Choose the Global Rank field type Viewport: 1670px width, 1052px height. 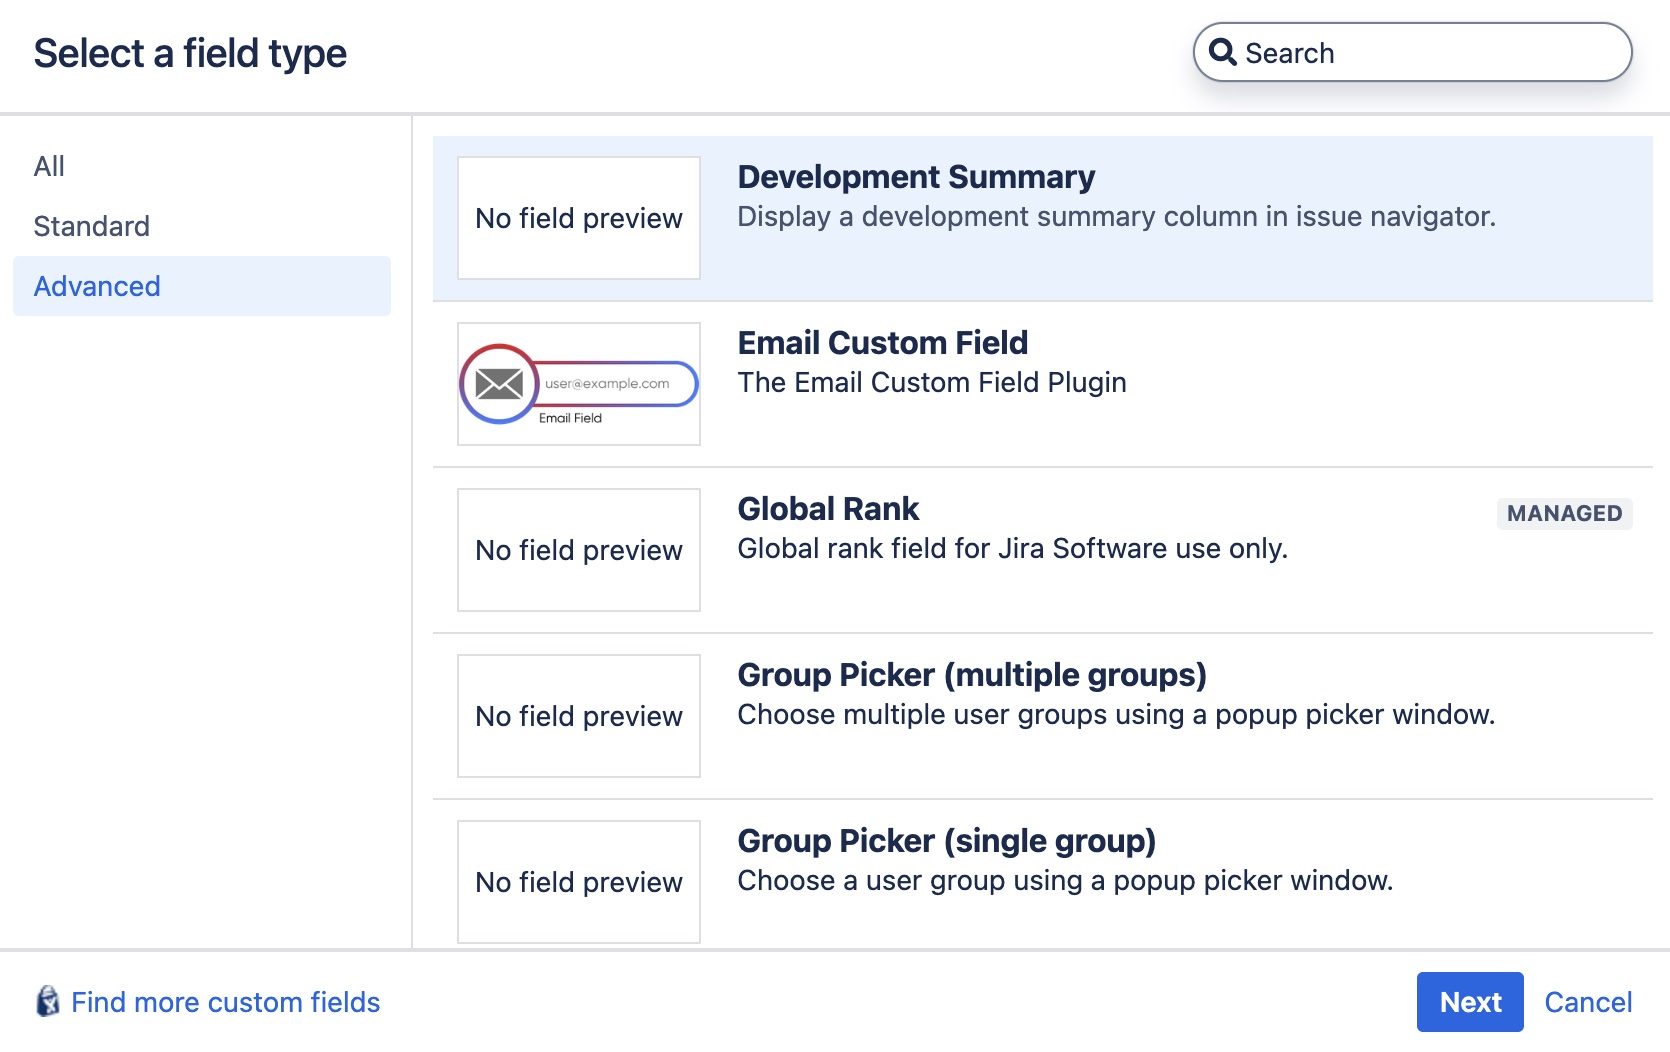[x=1042, y=550]
